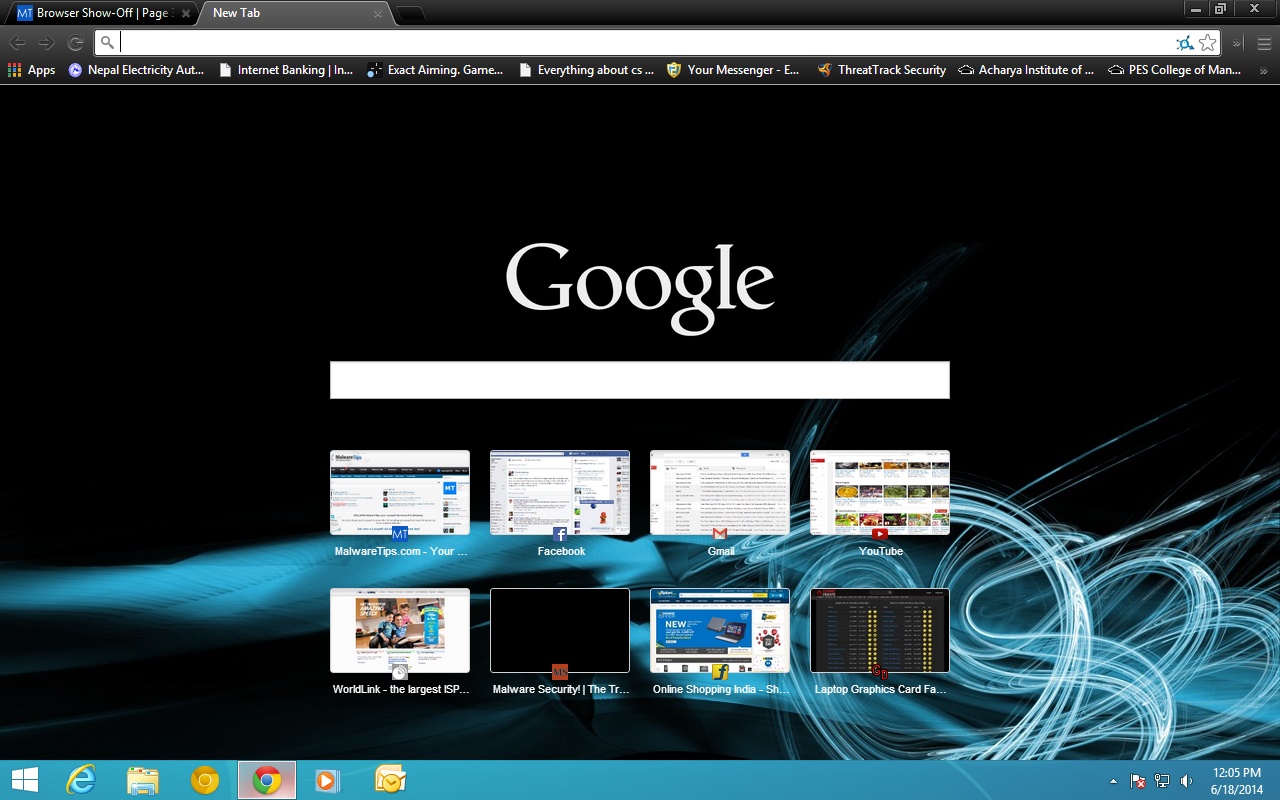Open the Windows Start button

click(24, 780)
